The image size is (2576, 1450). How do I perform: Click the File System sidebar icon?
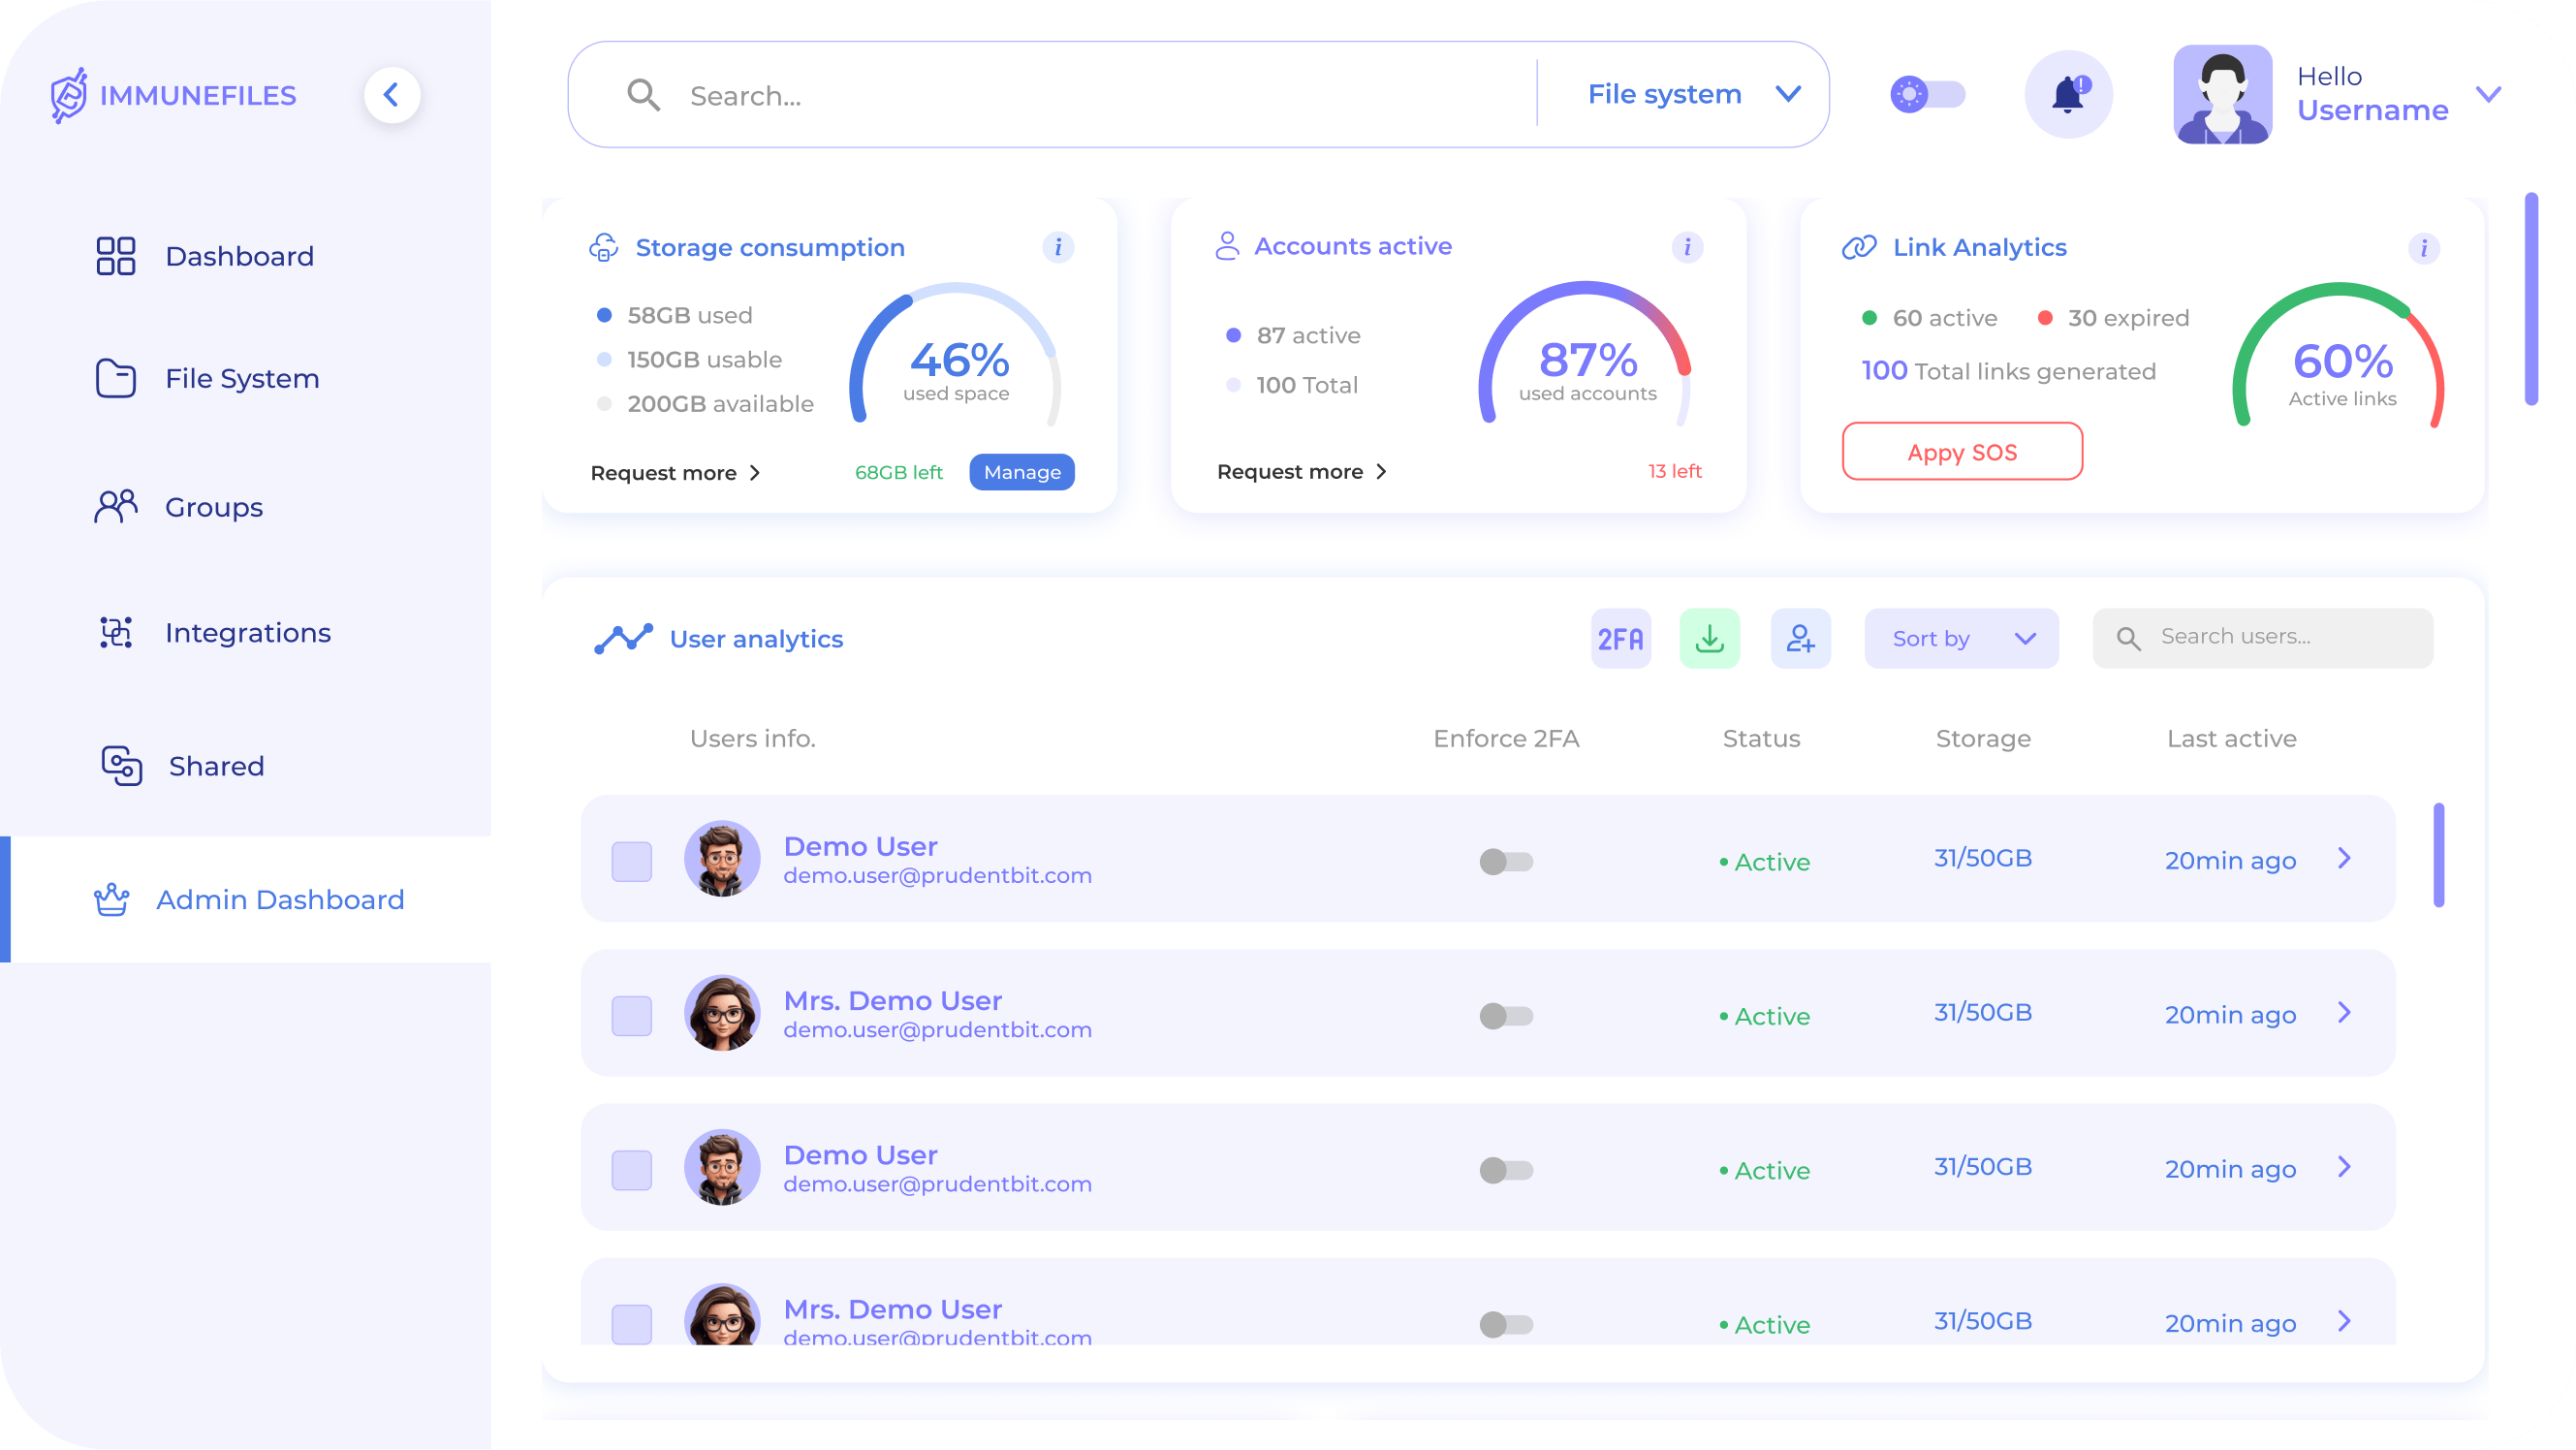click(x=115, y=377)
